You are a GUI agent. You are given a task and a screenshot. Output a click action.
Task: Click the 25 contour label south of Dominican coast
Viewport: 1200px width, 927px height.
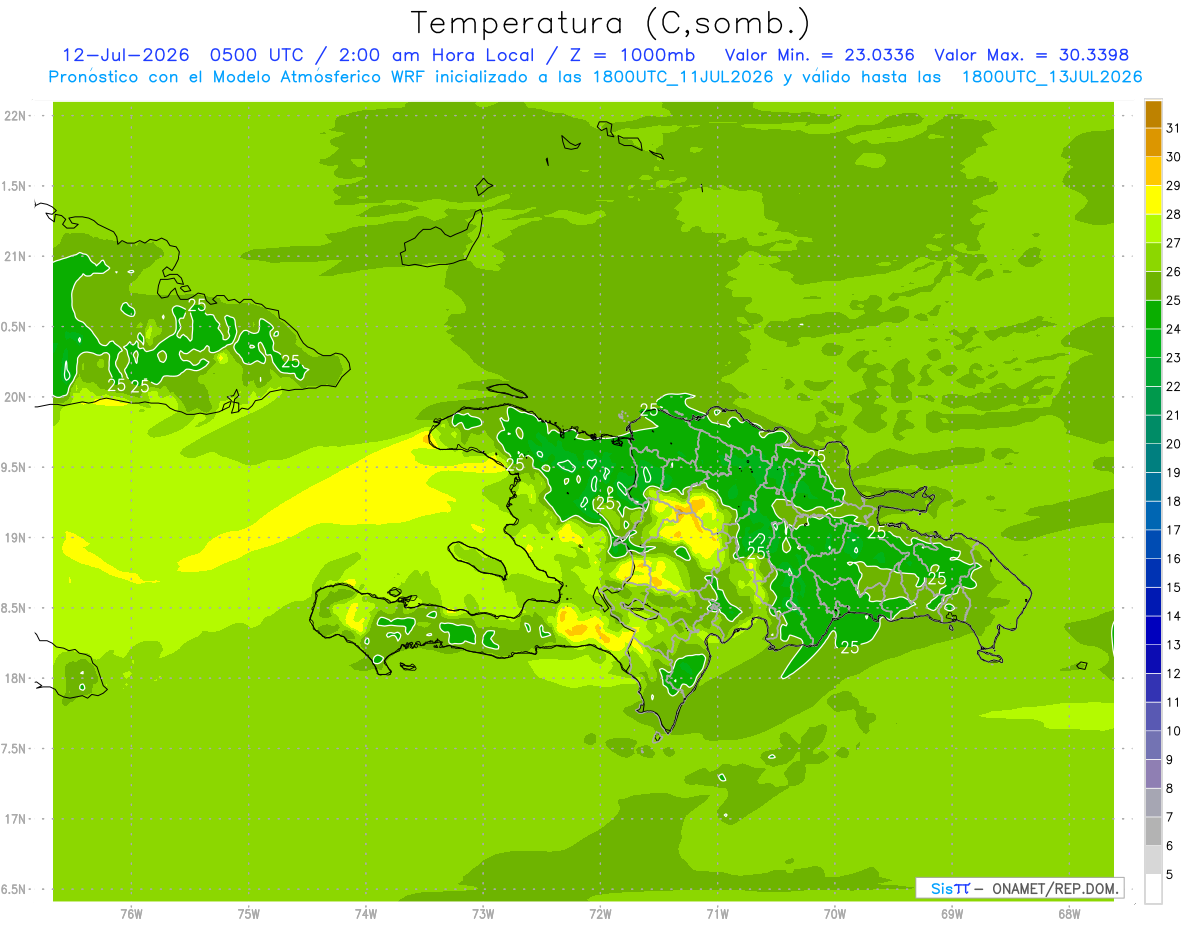point(849,648)
